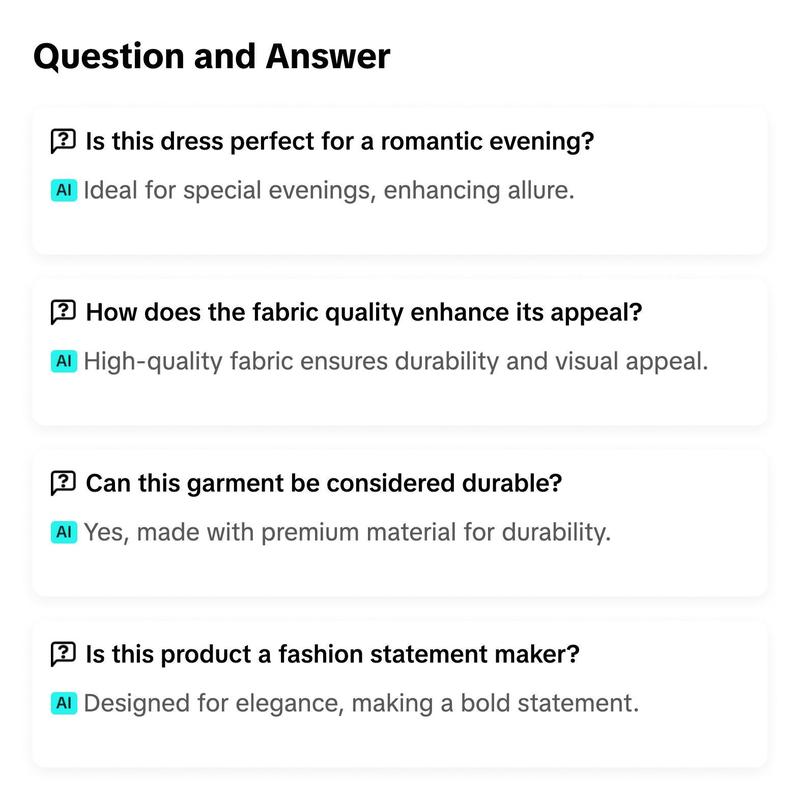The height and width of the screenshot is (800, 800).
Task: Click the answer 'Ideal for special evenings, enhancing allure.'
Action: click(x=329, y=190)
